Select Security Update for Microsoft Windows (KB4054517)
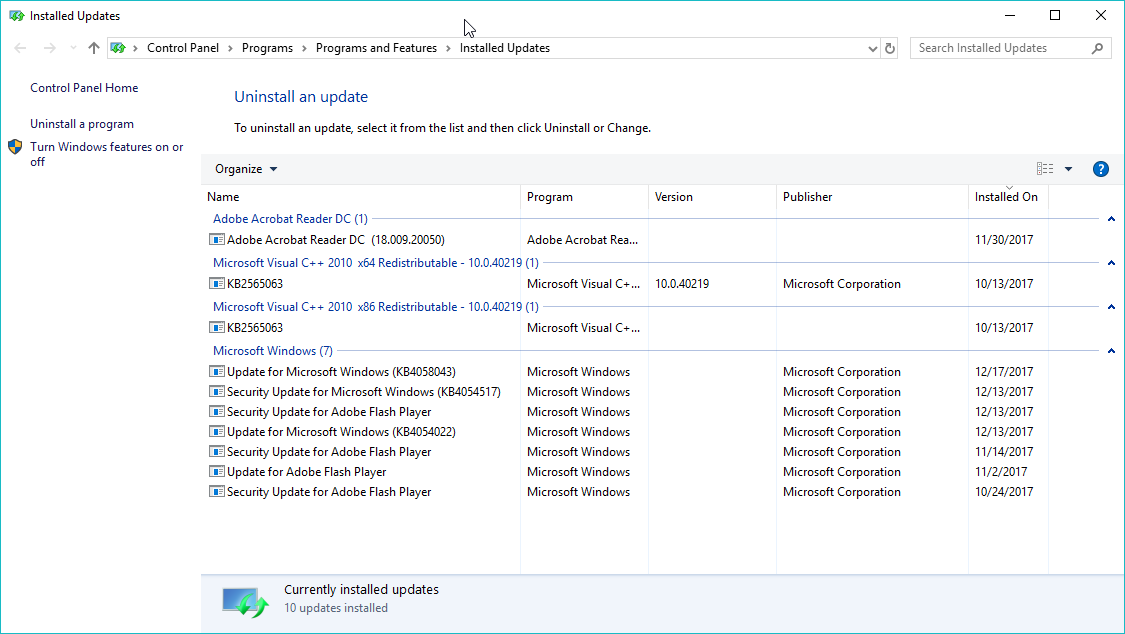 (x=364, y=392)
